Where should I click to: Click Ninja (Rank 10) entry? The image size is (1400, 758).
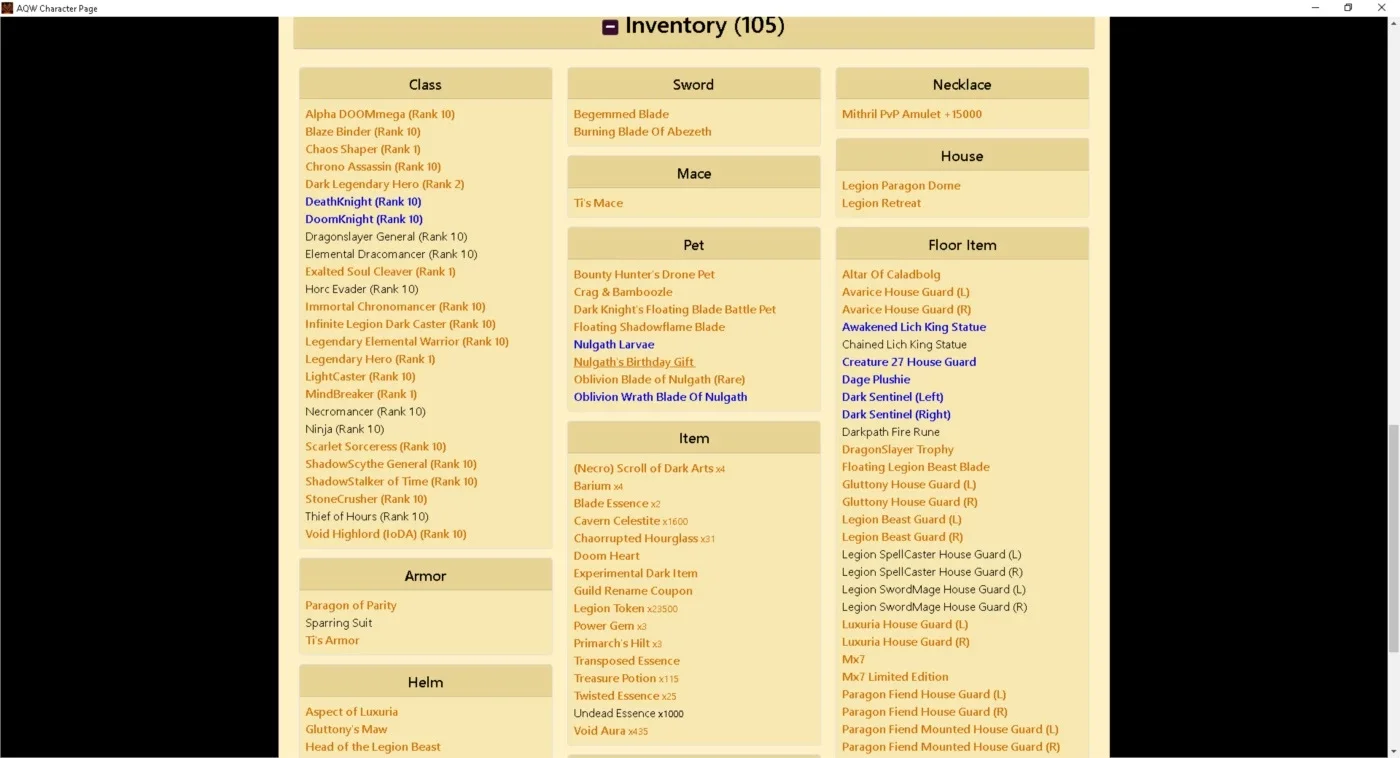(x=344, y=429)
